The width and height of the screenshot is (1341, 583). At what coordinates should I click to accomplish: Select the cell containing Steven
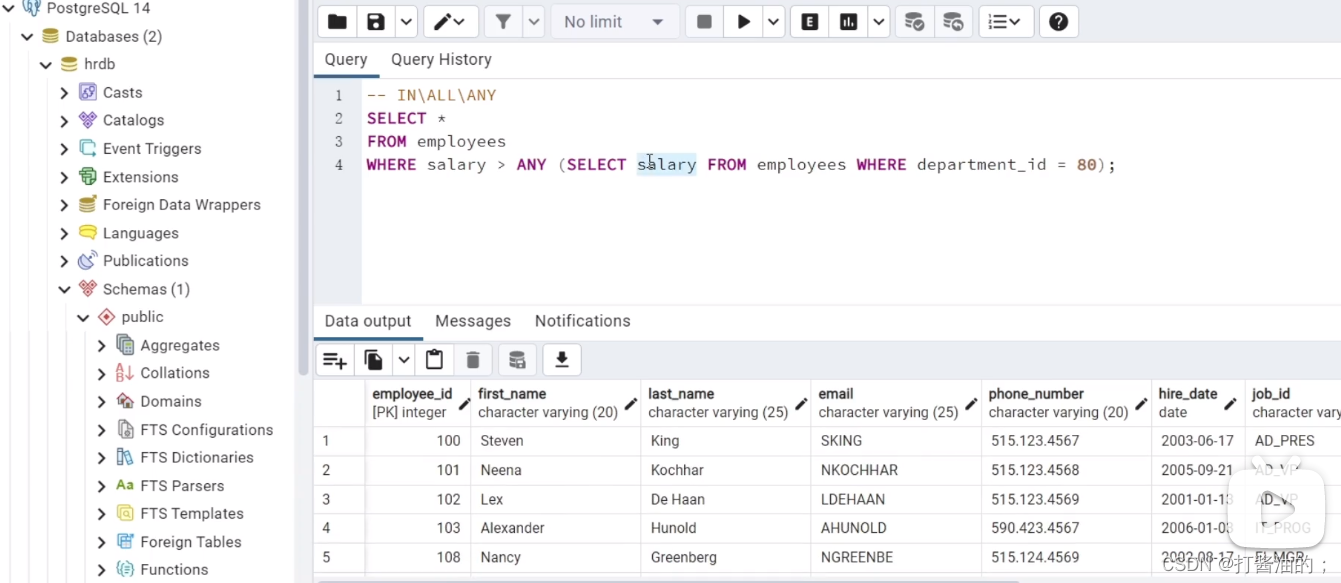point(556,441)
